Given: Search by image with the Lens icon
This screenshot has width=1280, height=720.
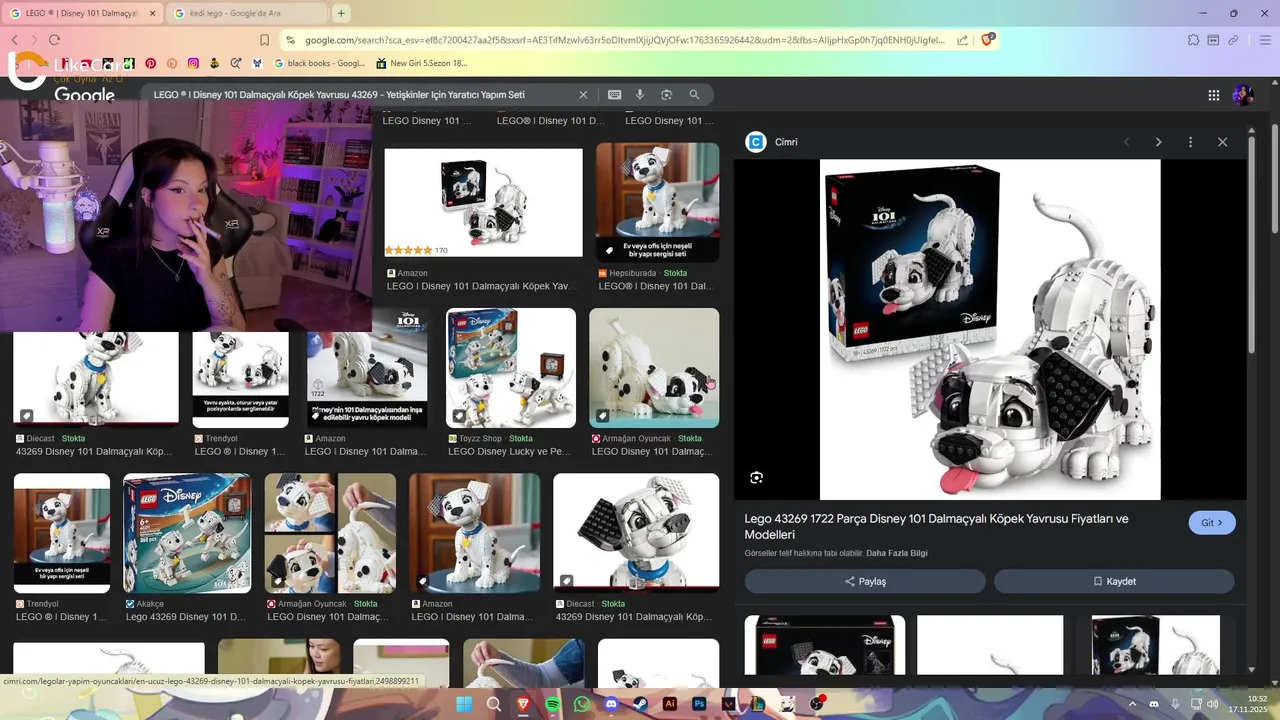Looking at the screenshot, I should (x=666, y=94).
